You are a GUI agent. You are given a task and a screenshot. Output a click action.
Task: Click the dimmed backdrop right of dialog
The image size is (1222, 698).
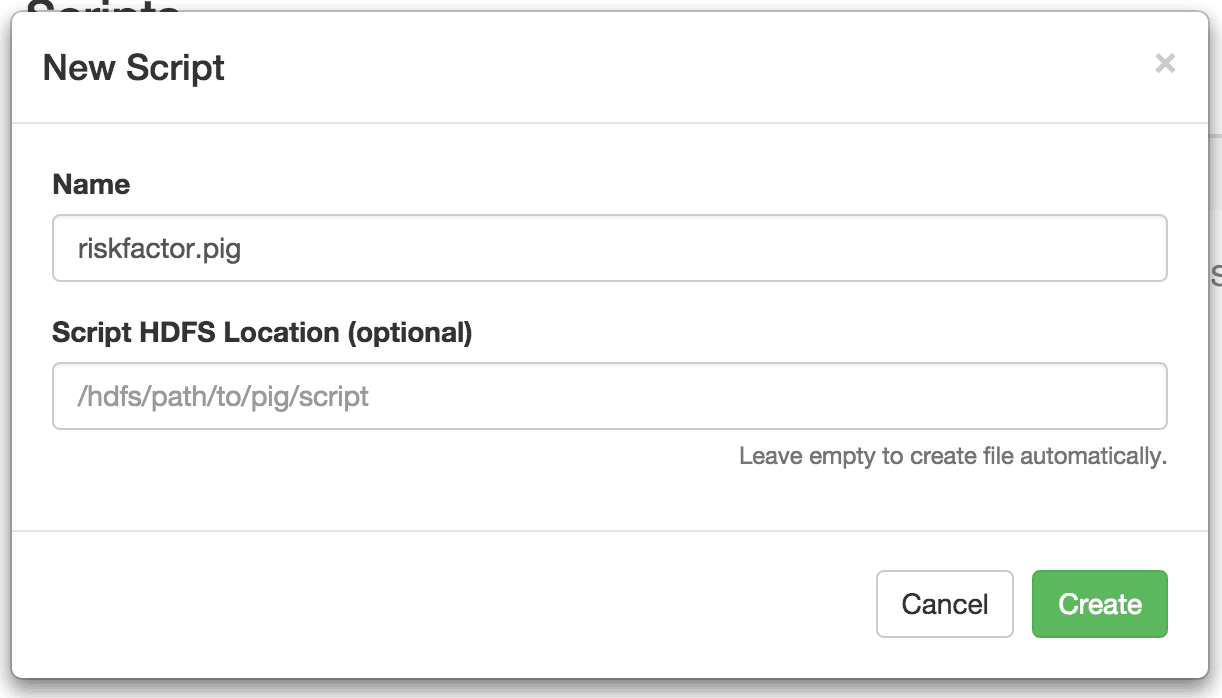coord(1215,400)
